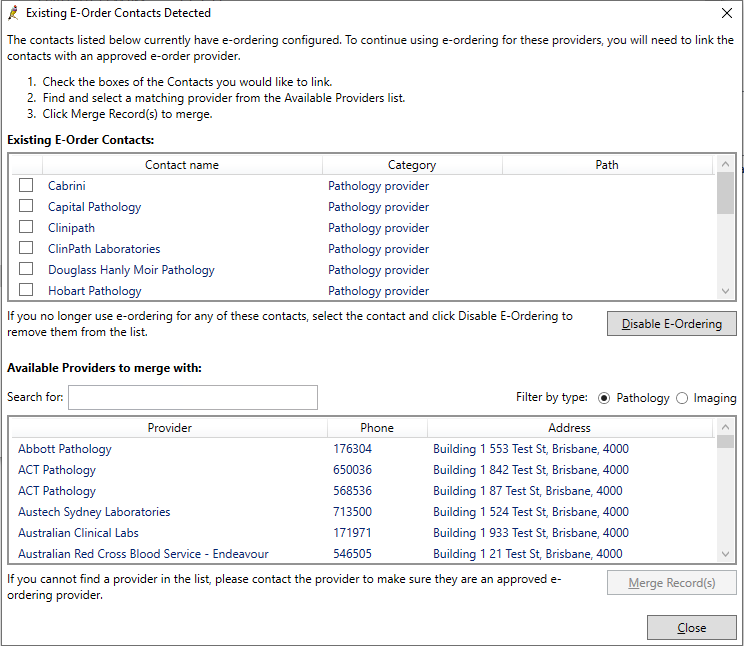This screenshot has width=744, height=646.
Task: Click address Building 1 21 Test St
Action: pyautogui.click(x=528, y=553)
